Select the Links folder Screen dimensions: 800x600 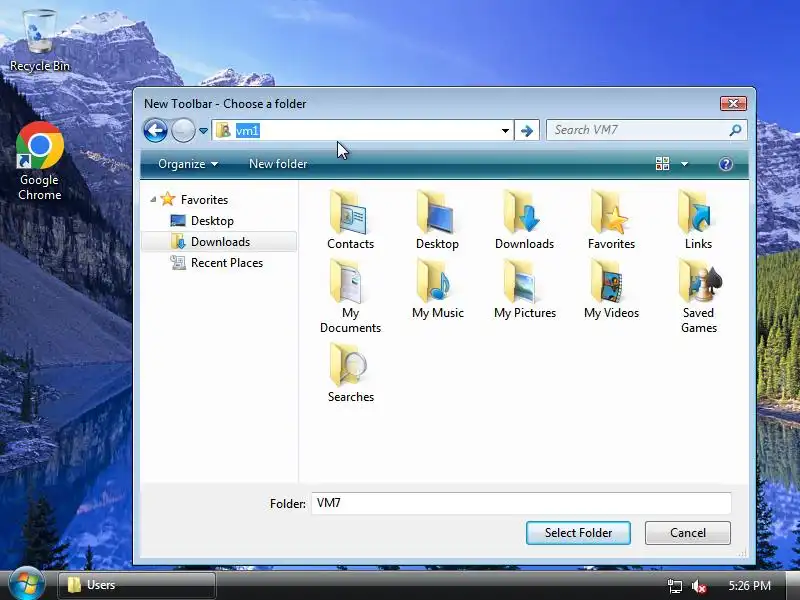point(698,220)
